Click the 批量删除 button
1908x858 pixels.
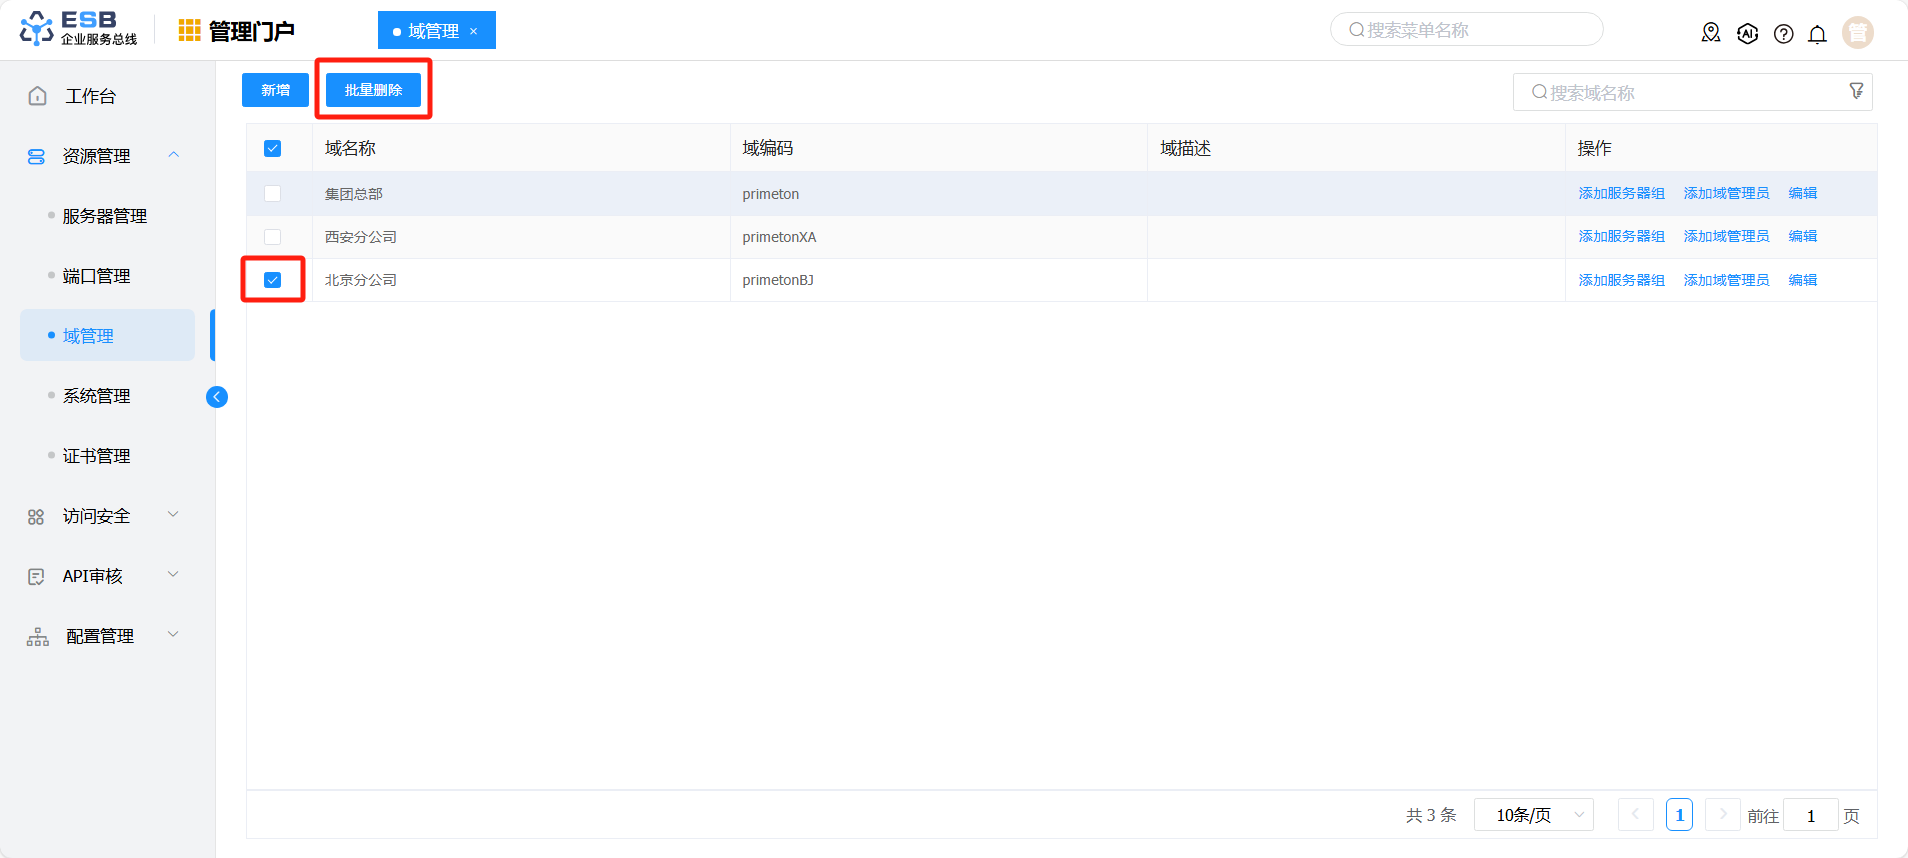point(373,90)
